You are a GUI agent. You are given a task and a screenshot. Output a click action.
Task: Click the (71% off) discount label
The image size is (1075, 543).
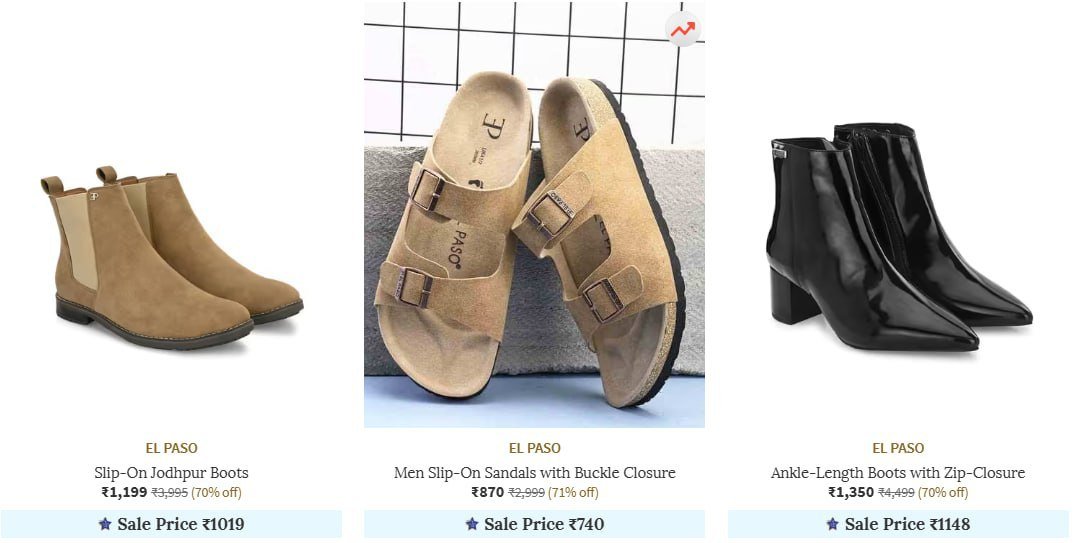click(x=573, y=493)
